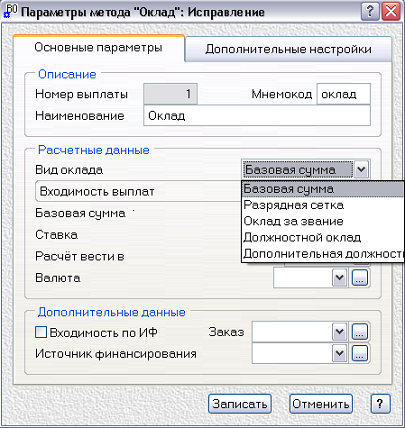Click the Записать button
The height and width of the screenshot is (428, 405).
point(240,404)
